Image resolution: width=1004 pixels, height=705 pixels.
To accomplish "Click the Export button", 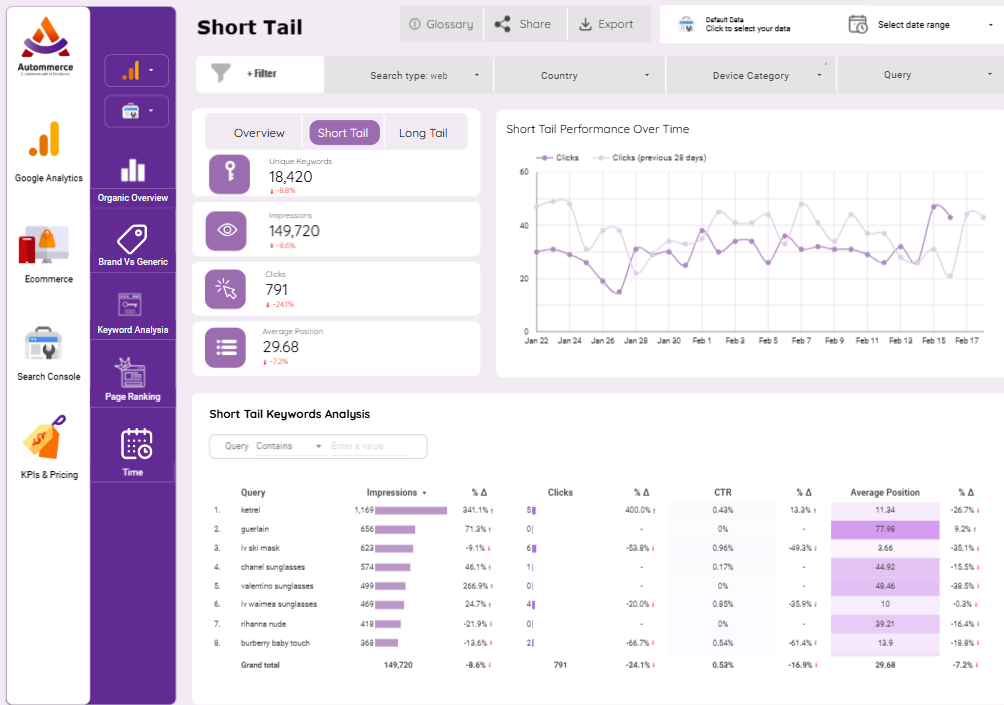I will pos(609,24).
